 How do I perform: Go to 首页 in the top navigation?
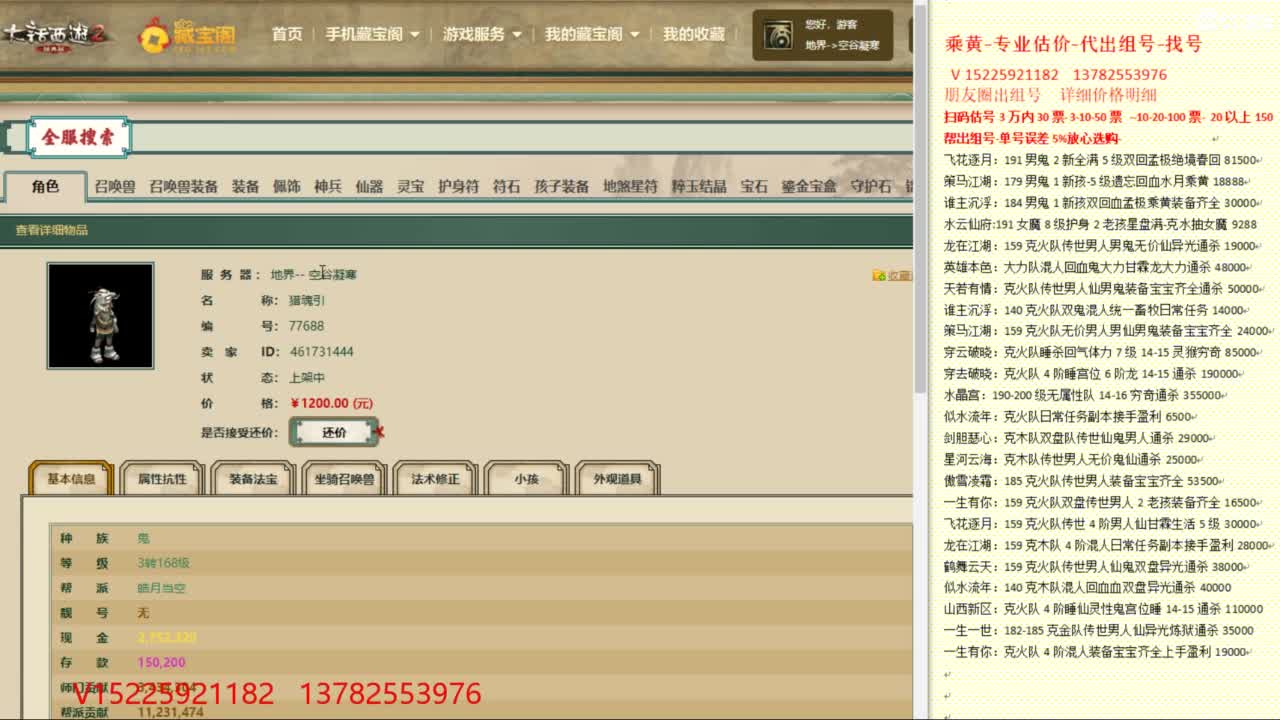pos(287,34)
